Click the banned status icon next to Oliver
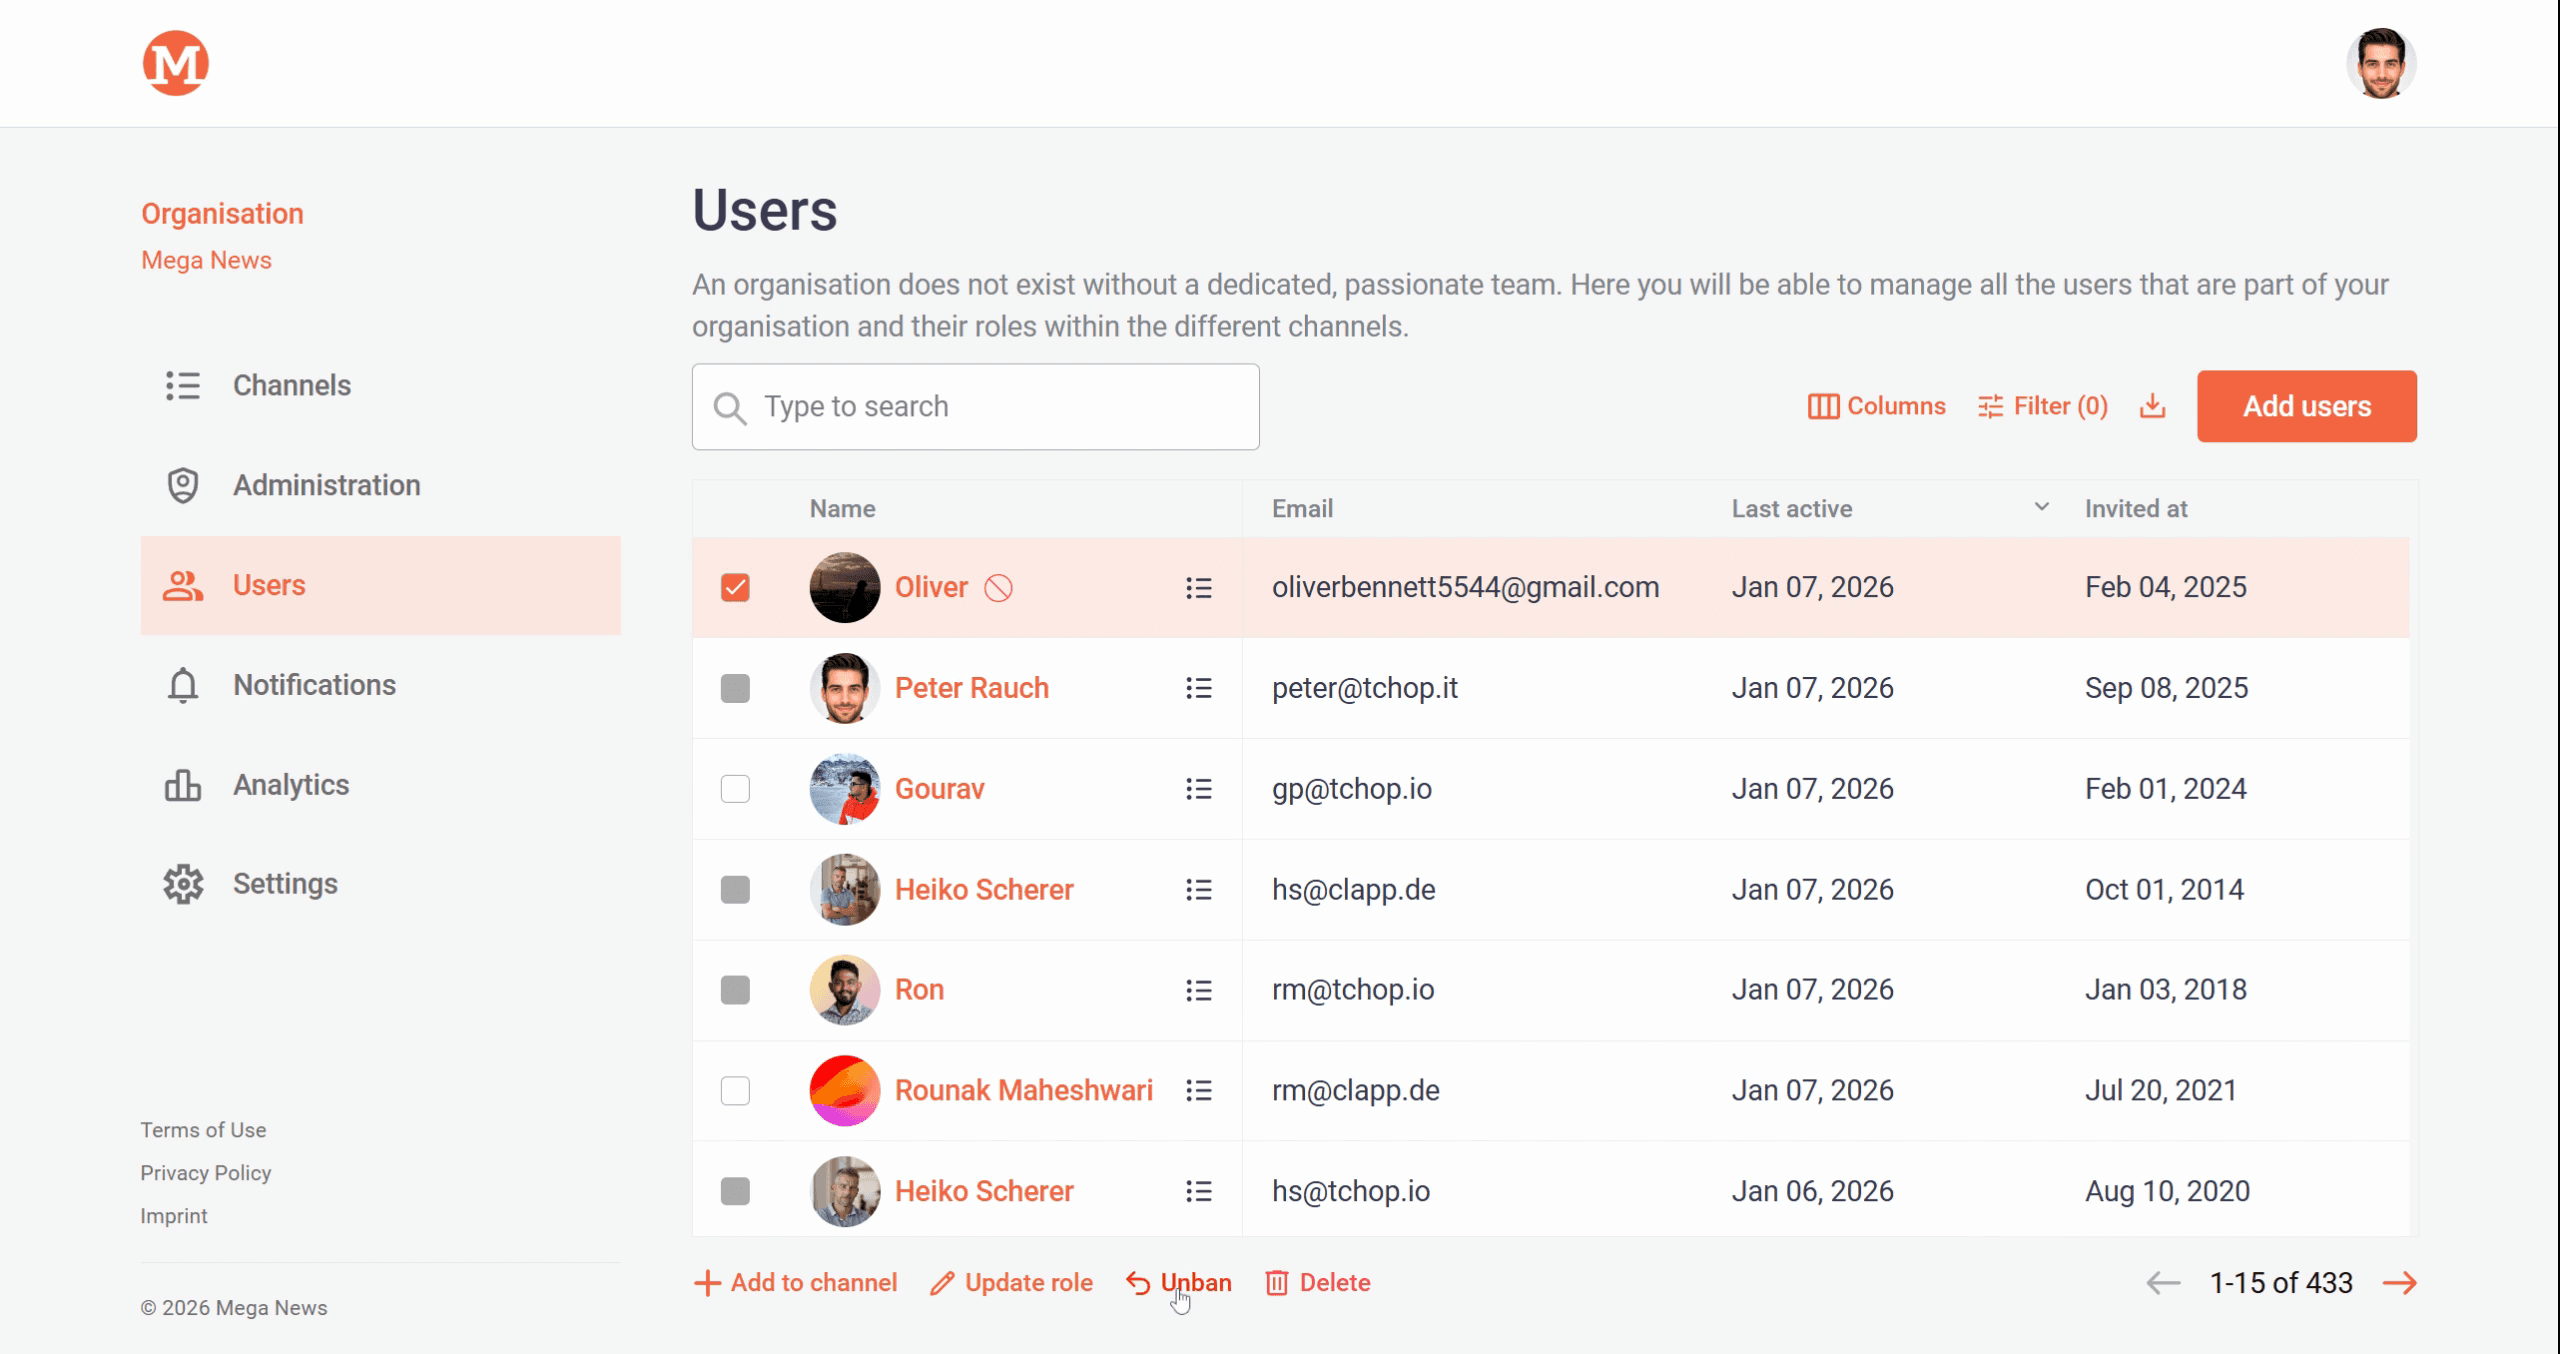The width and height of the screenshot is (2560, 1354). click(998, 588)
